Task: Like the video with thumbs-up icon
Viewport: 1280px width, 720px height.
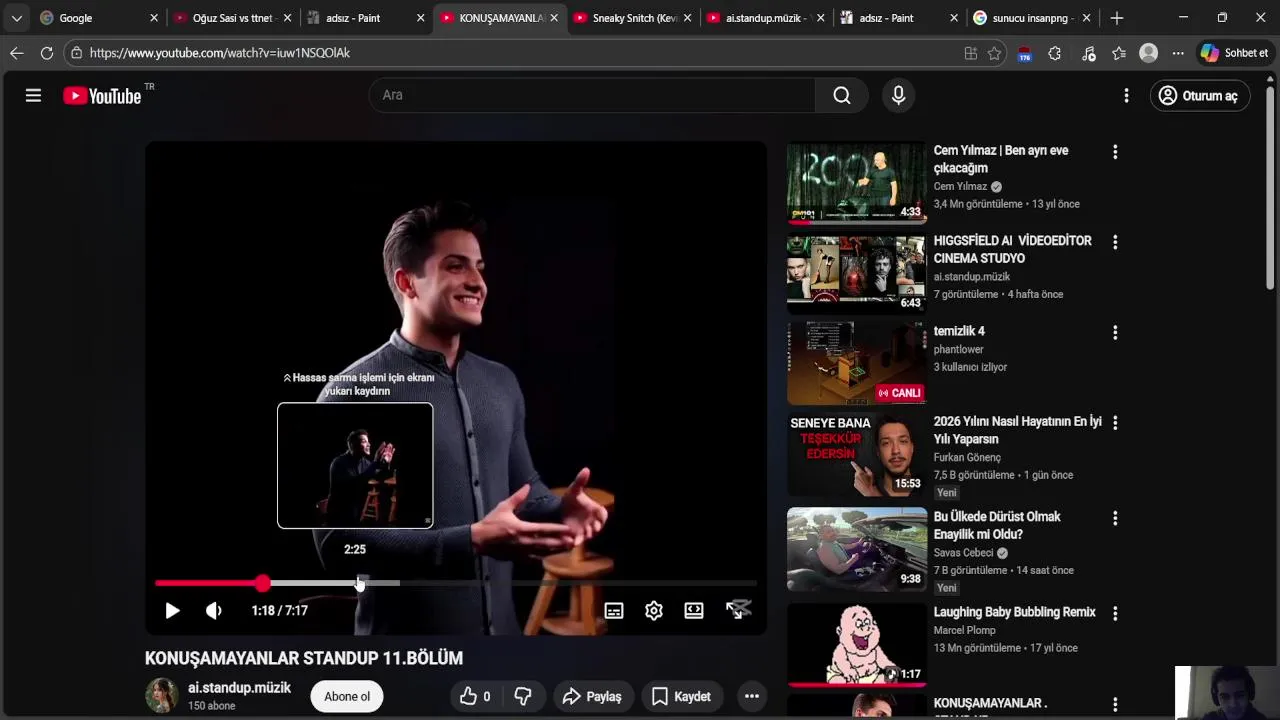Action: coord(475,697)
